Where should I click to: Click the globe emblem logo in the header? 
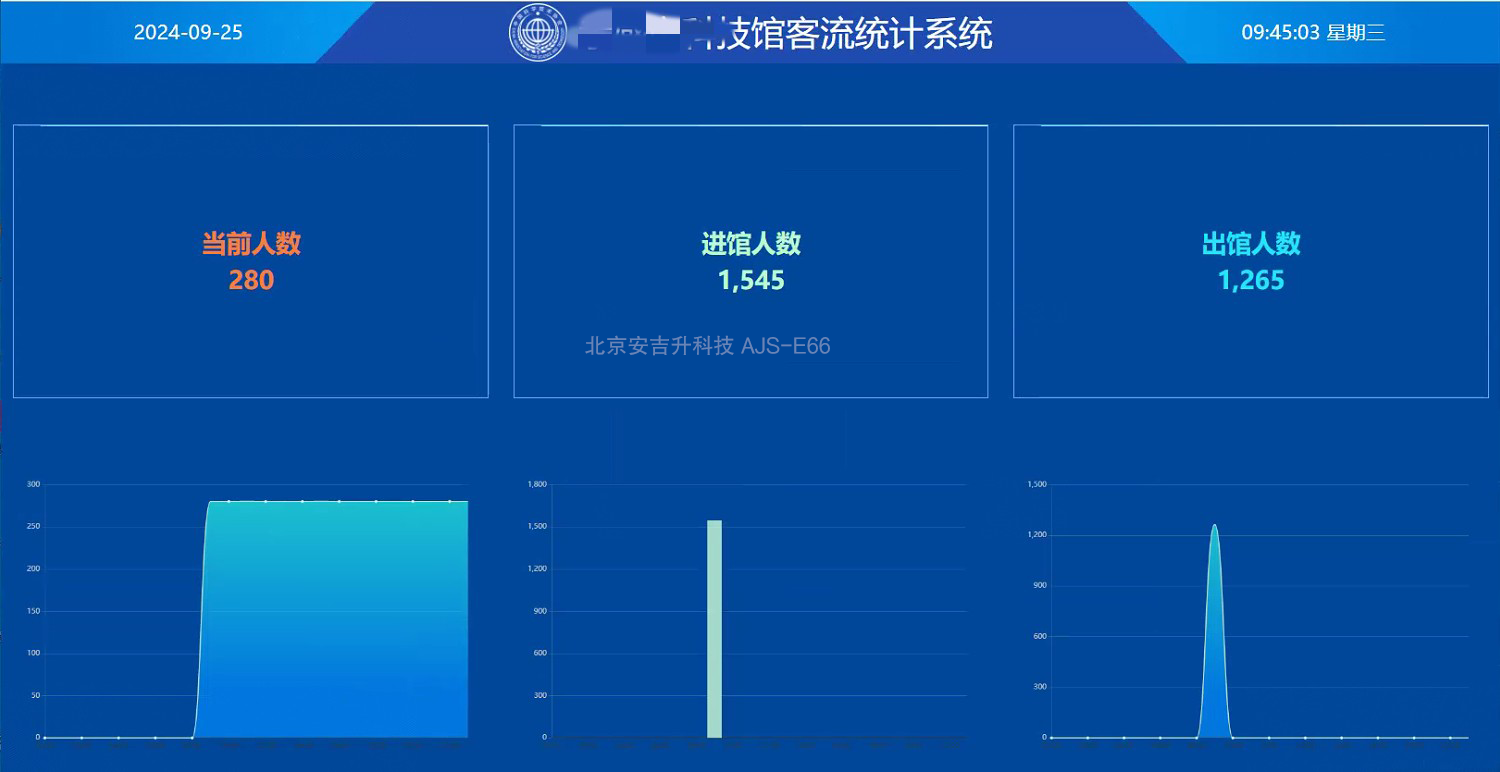coord(538,33)
